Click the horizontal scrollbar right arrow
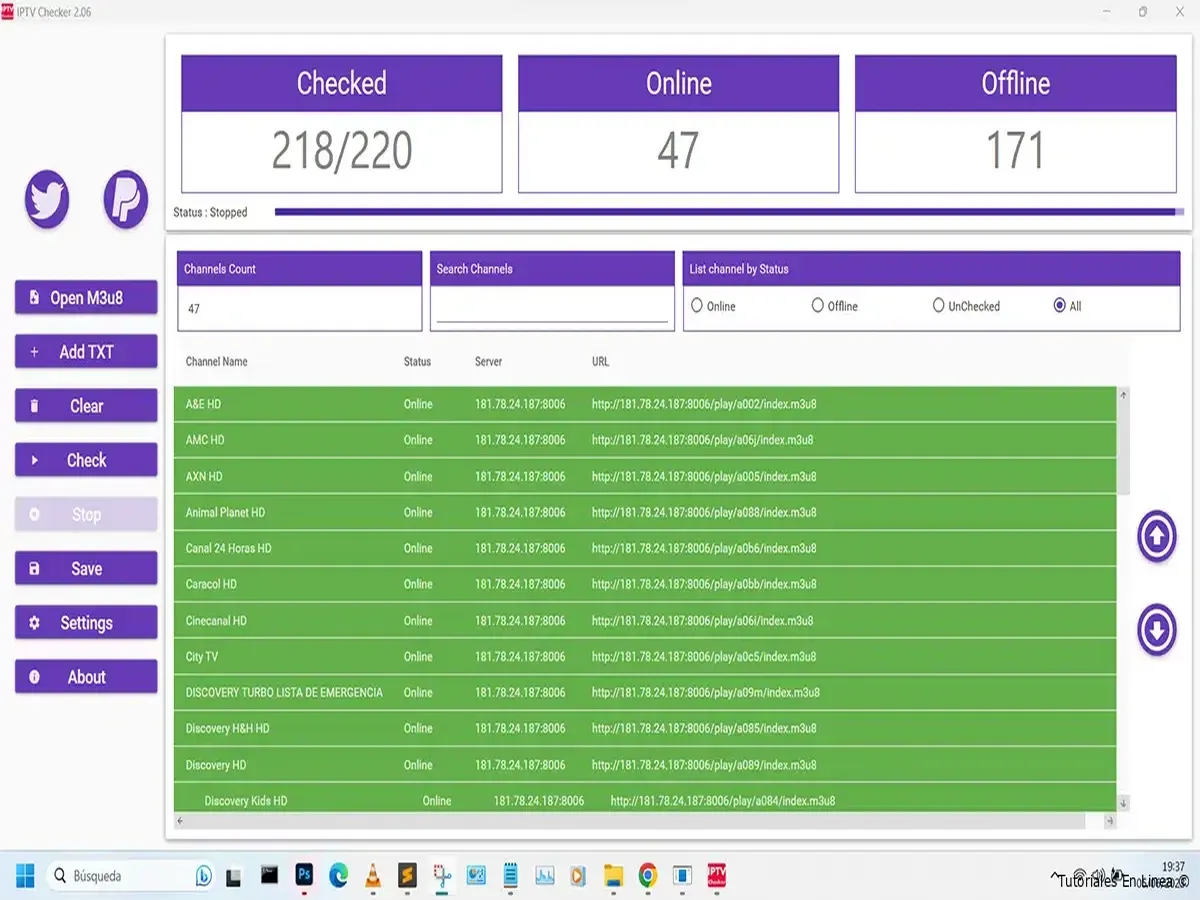 point(1110,821)
